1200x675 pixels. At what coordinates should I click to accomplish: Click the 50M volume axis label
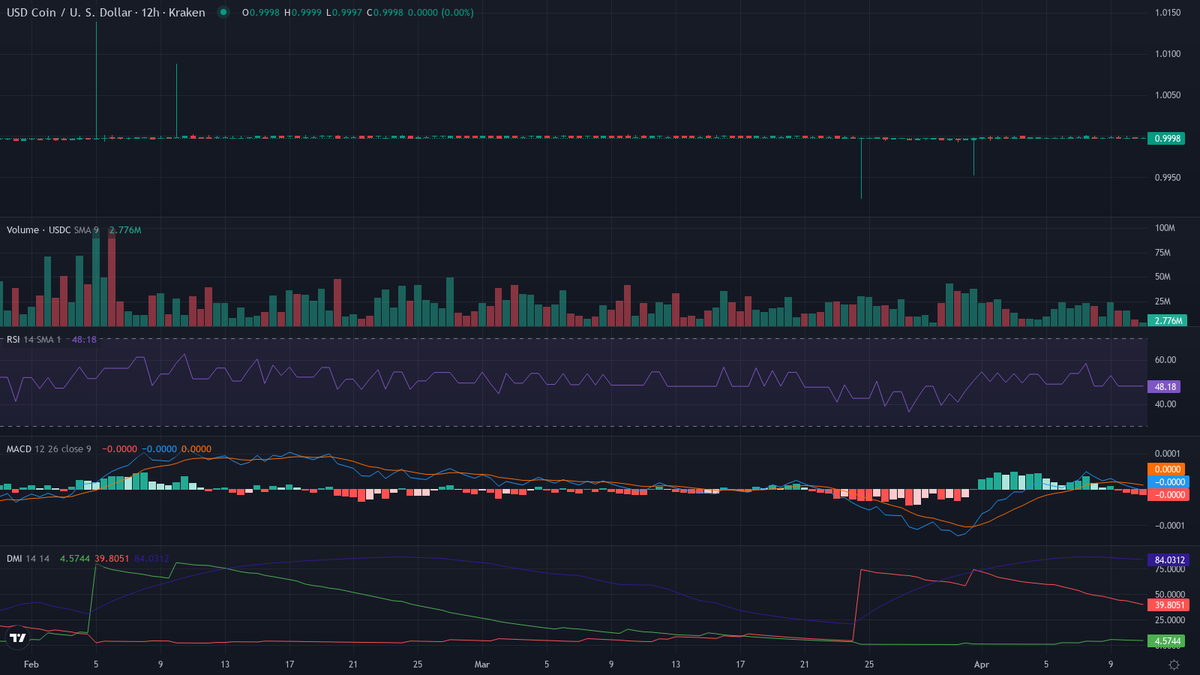pyautogui.click(x=1163, y=277)
